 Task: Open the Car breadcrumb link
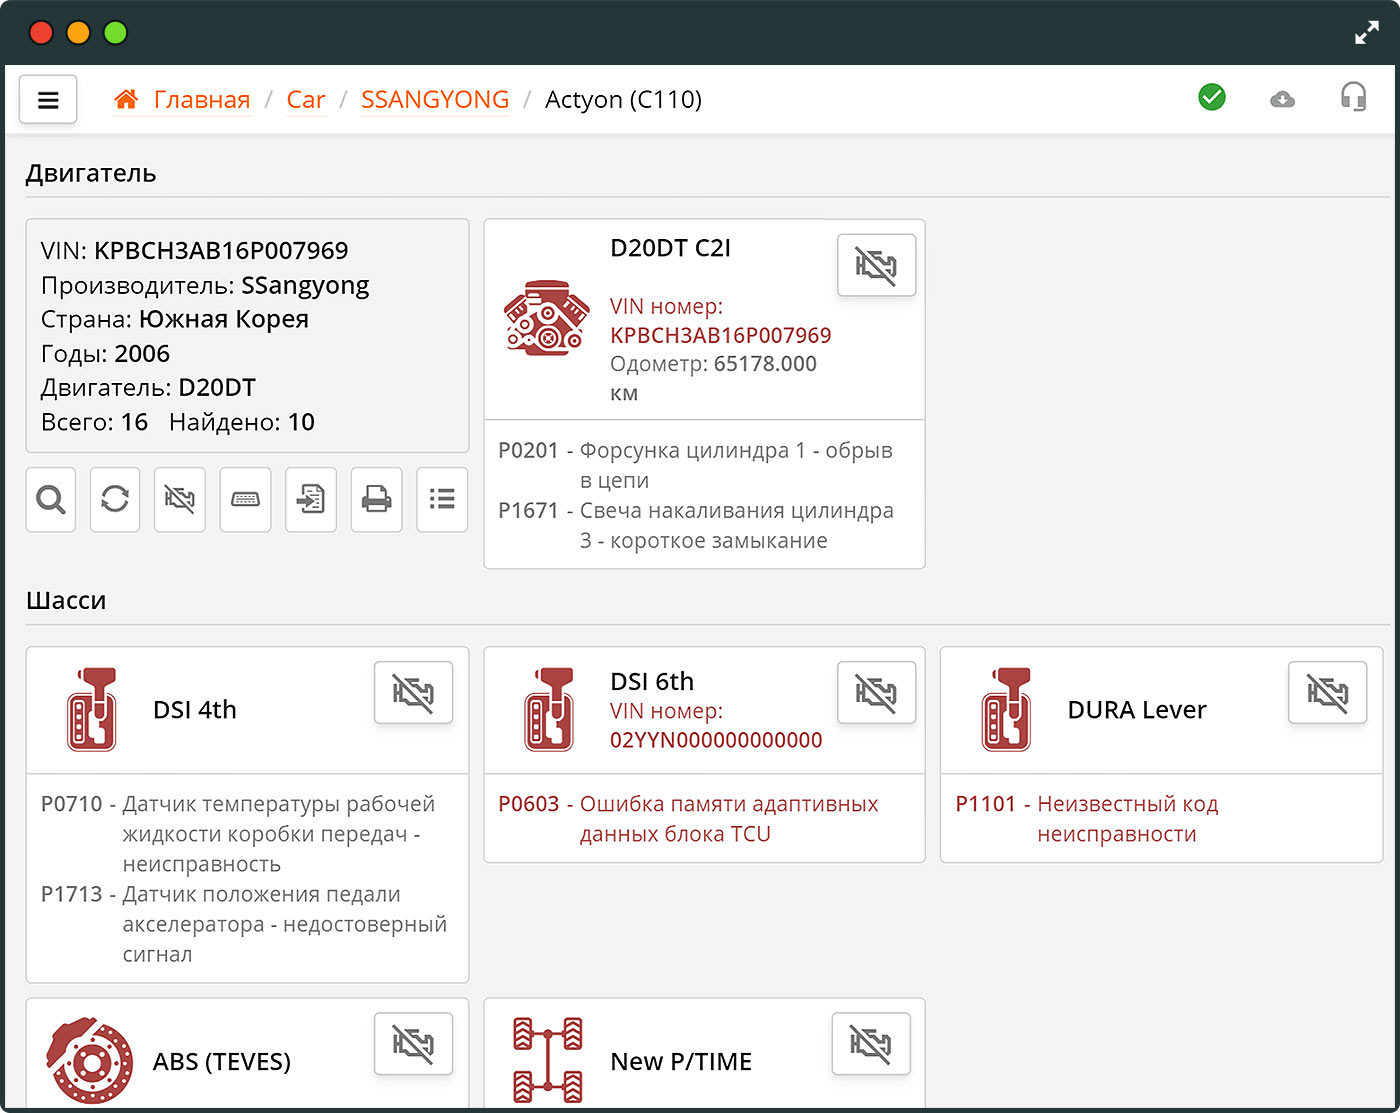pyautogui.click(x=306, y=100)
